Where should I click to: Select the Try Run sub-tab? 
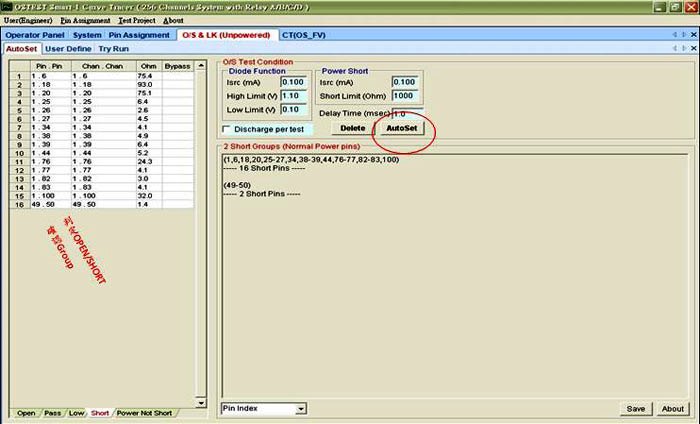(112, 48)
